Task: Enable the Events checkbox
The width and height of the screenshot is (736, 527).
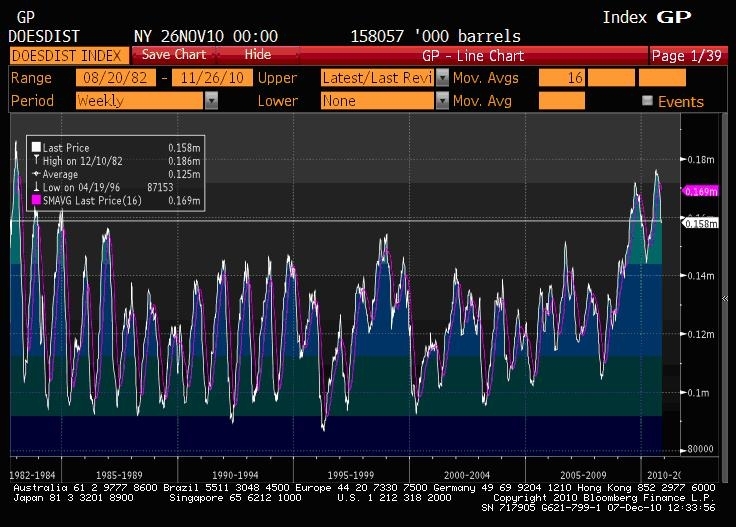Action: click(647, 101)
